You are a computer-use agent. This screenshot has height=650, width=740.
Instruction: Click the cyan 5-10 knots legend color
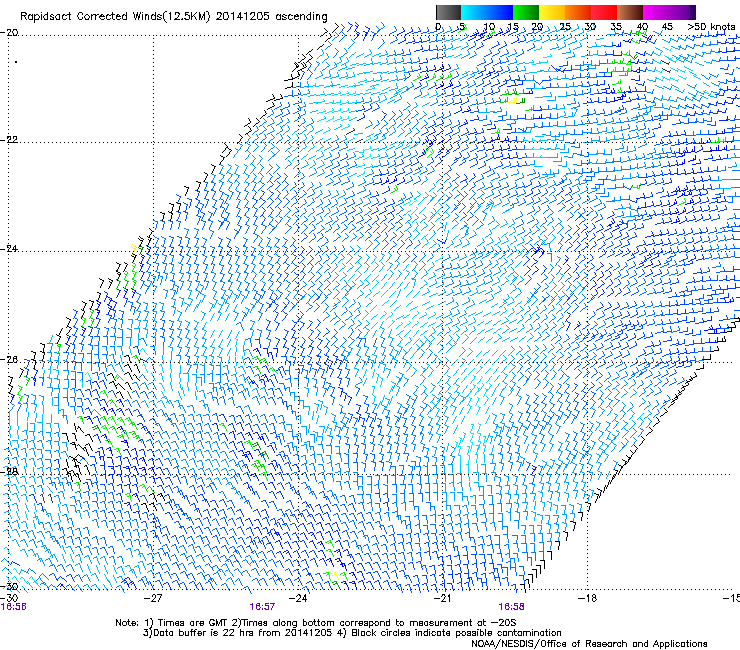[474, 12]
